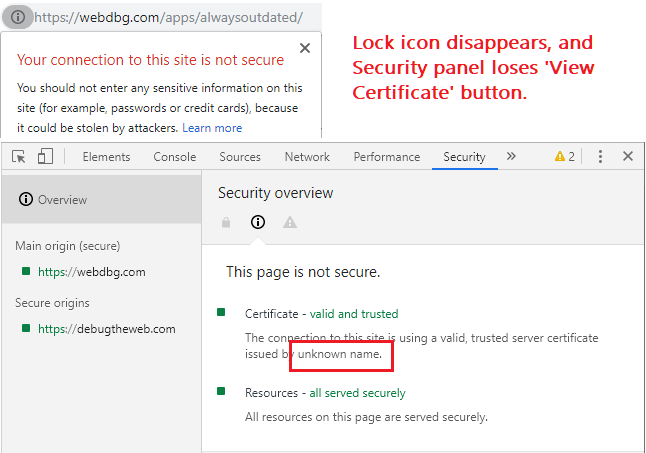Open DevTools three-dot customize menu
Image resolution: width=646 pixels, height=453 pixels.
(600, 157)
